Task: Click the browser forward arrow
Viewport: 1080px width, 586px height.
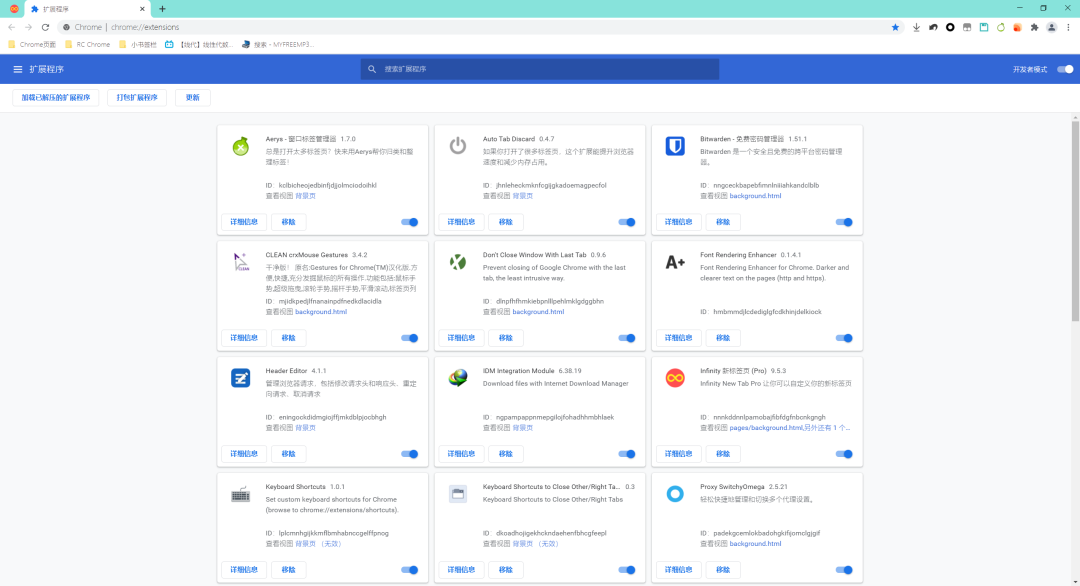Action: coord(28,28)
